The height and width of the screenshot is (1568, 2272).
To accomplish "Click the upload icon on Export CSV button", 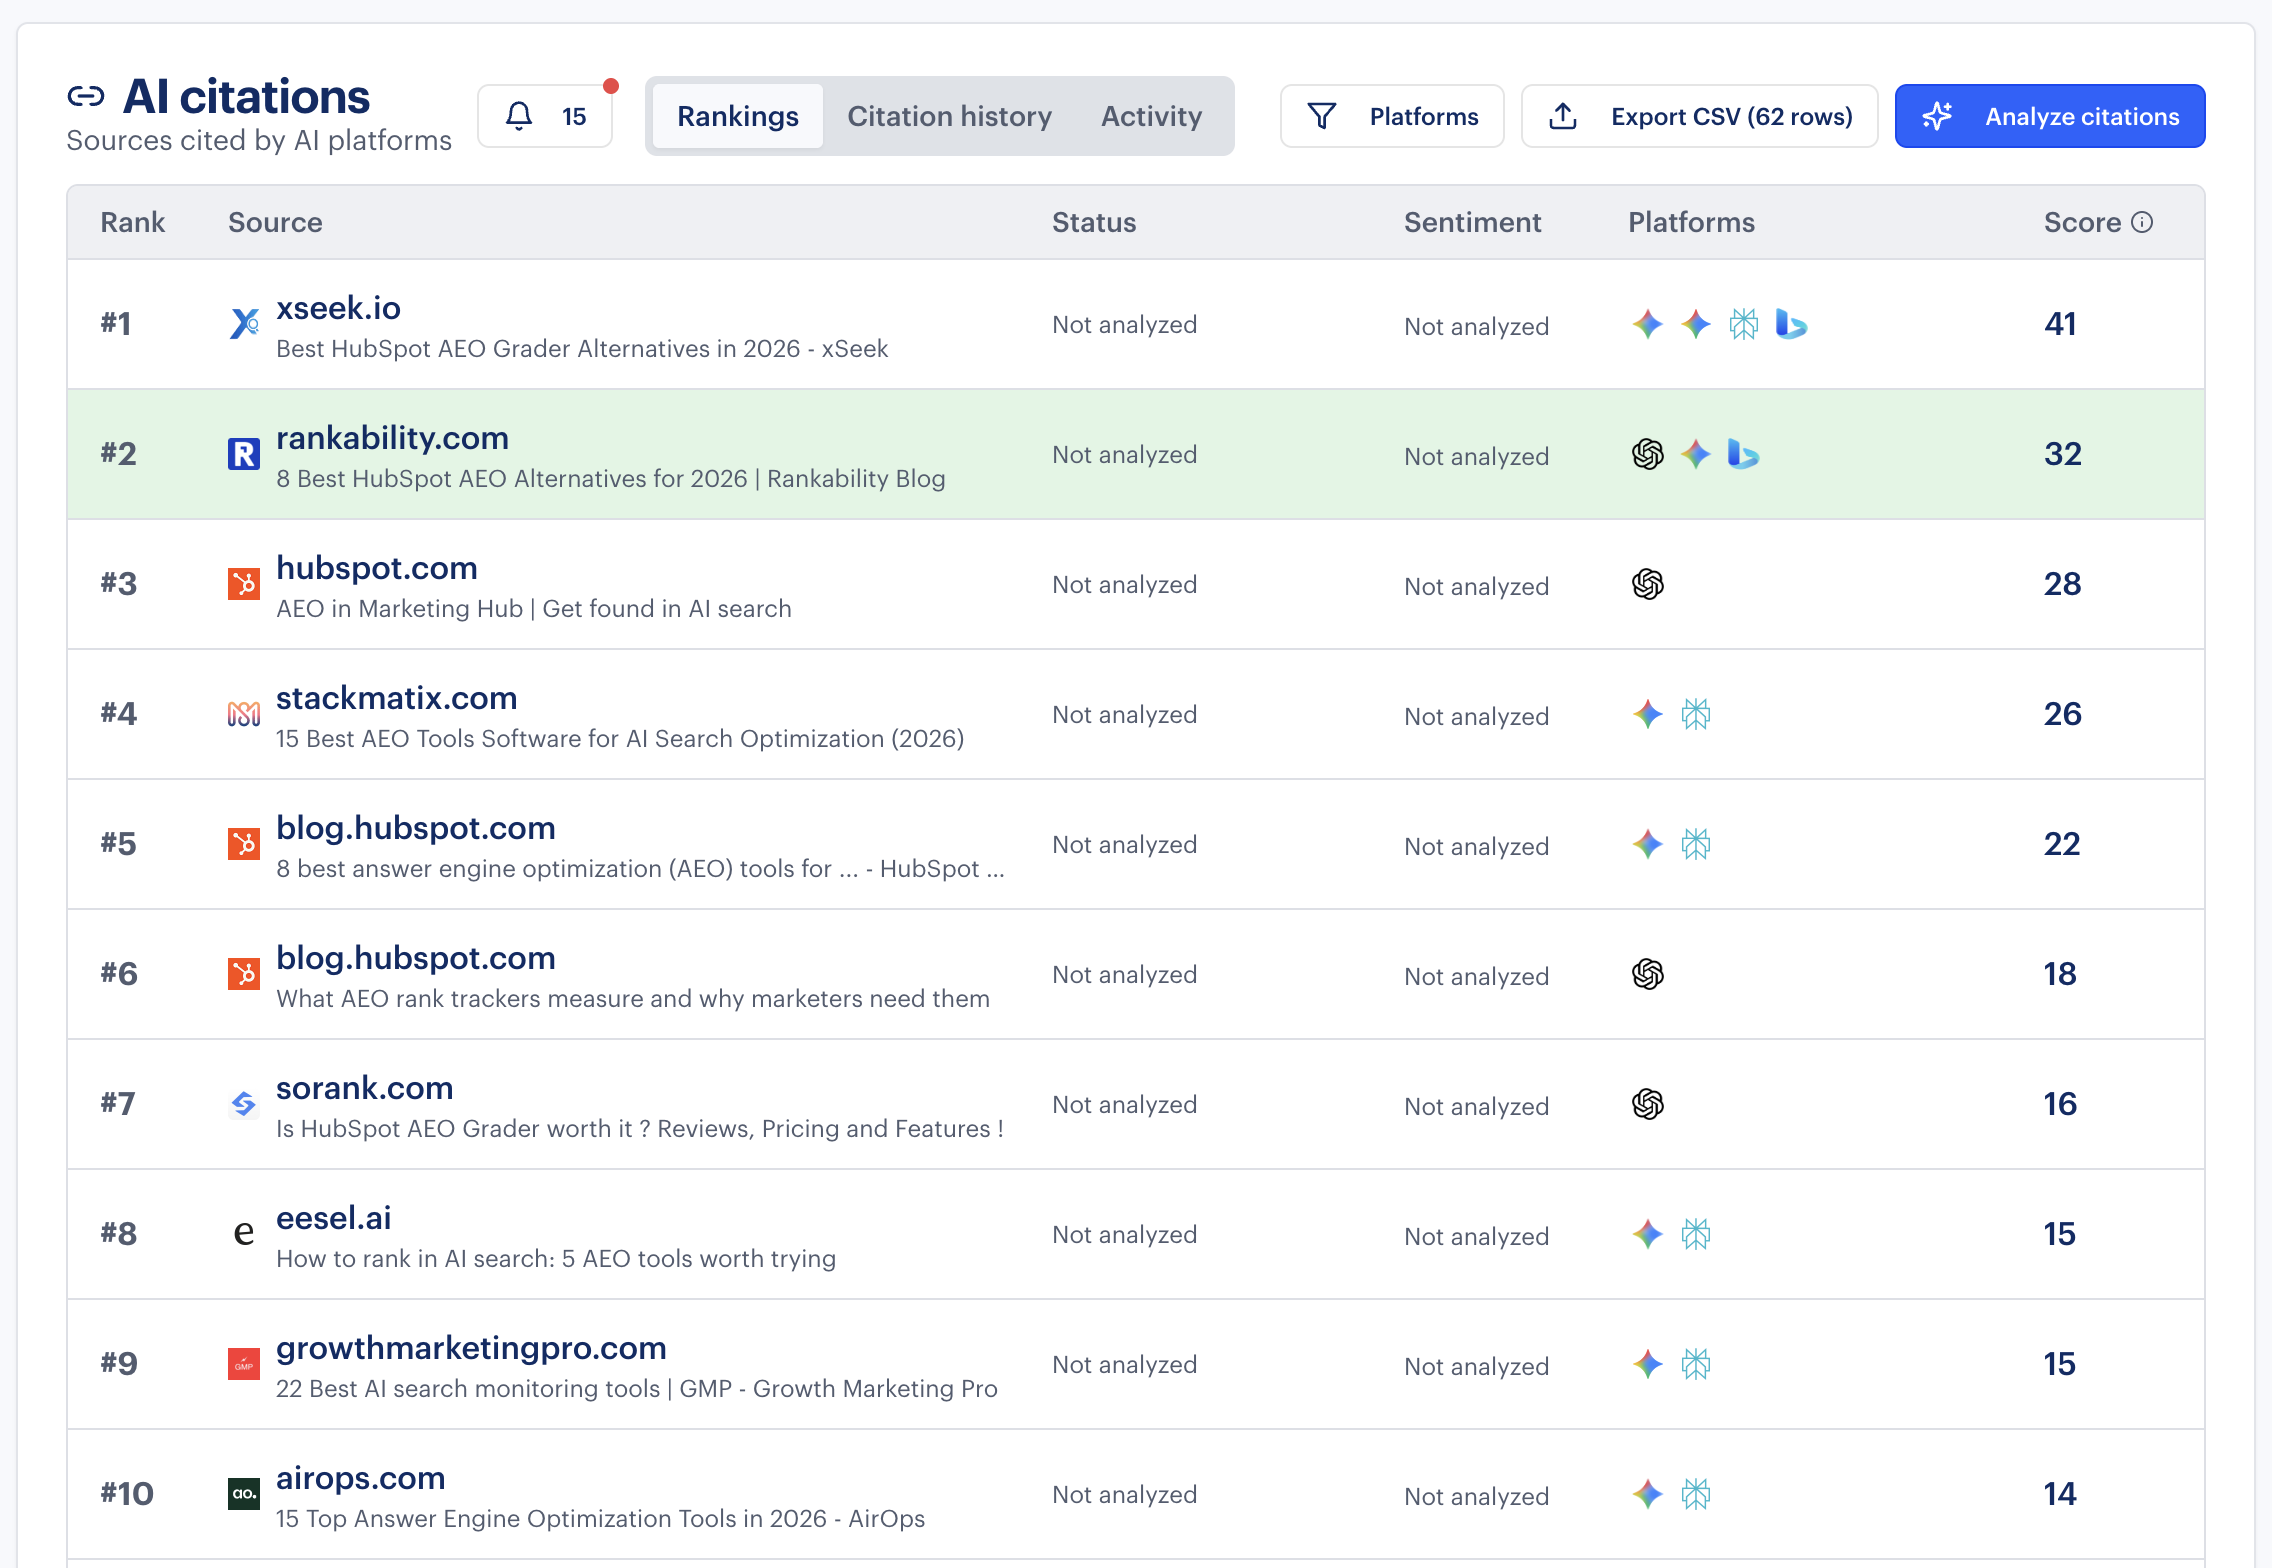I will pyautogui.click(x=1563, y=116).
